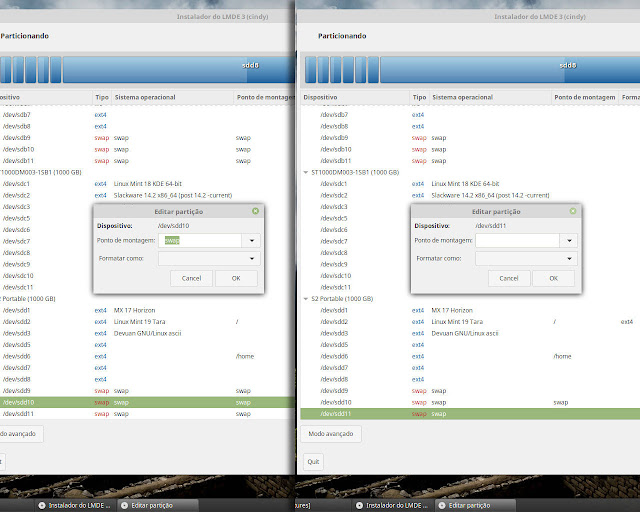Screen dimensions: 640x512
Task: Switch to Editar partição in left taskbar
Action: tap(158, 505)
